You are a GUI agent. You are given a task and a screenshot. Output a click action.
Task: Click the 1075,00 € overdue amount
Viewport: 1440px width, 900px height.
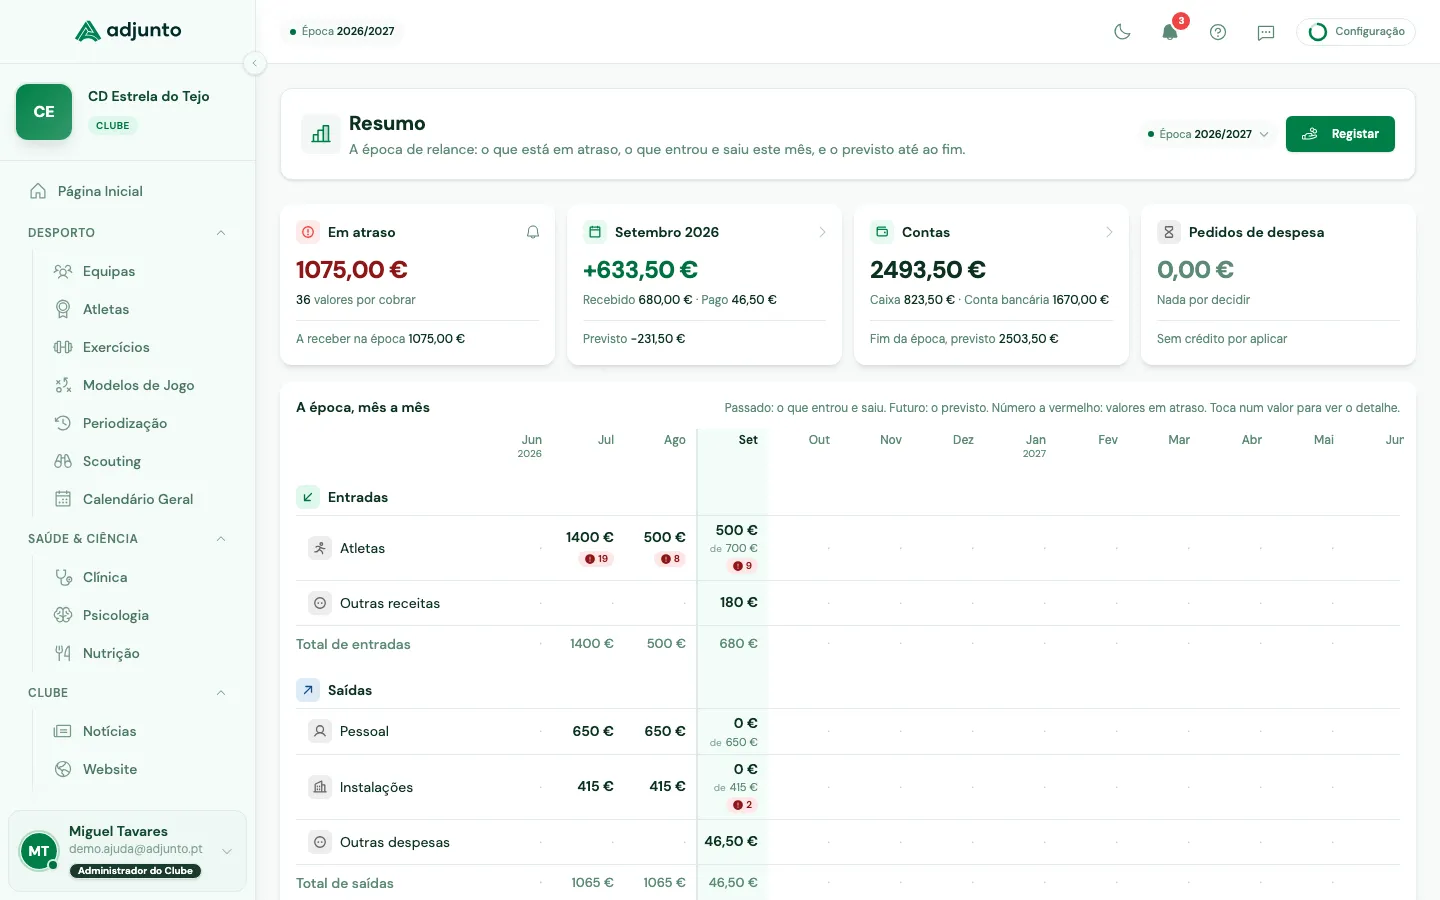[352, 270]
